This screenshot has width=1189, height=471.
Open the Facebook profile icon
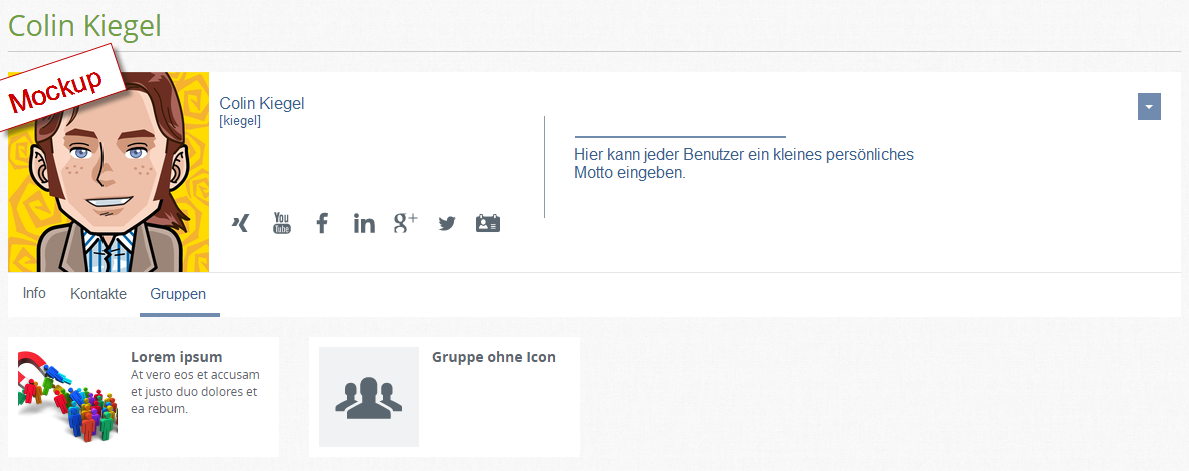(x=322, y=223)
